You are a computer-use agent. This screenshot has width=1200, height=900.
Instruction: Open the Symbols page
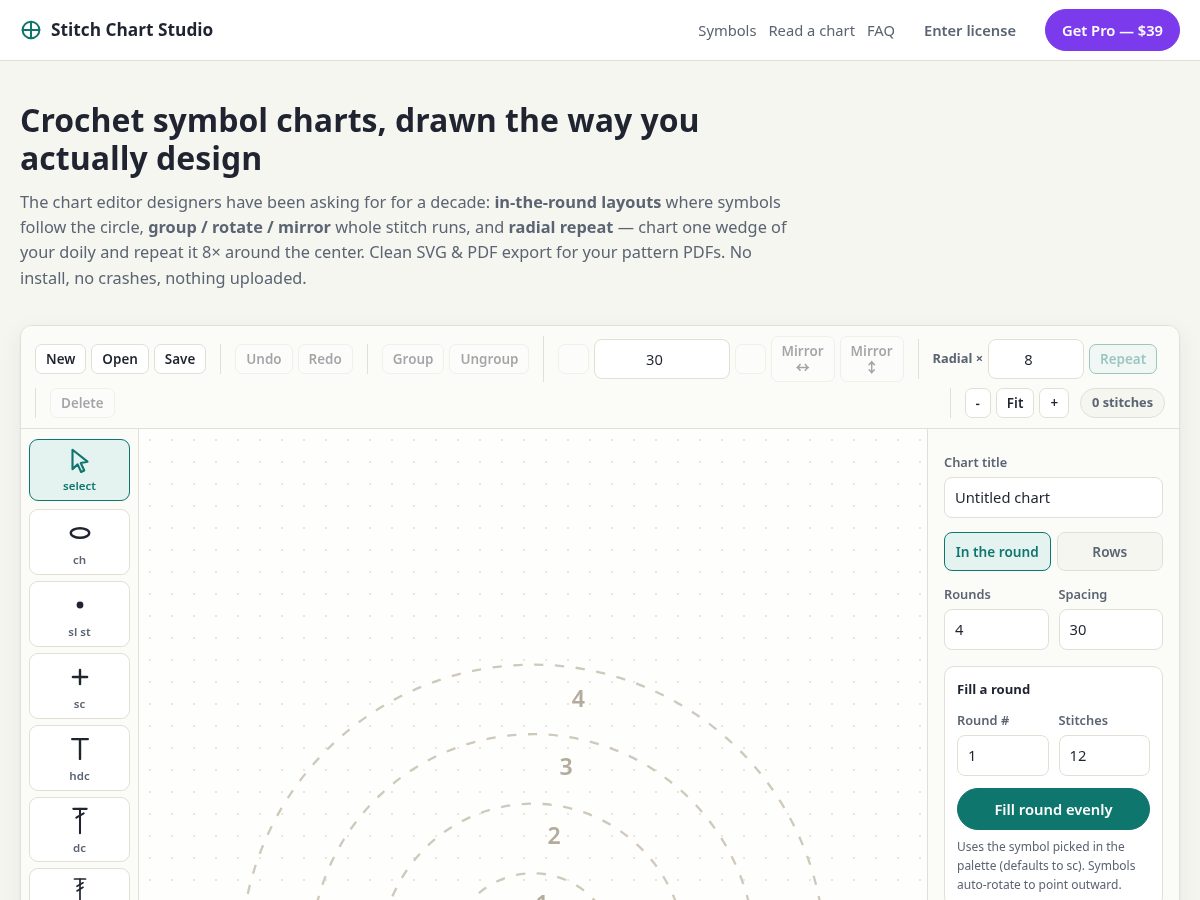(727, 31)
